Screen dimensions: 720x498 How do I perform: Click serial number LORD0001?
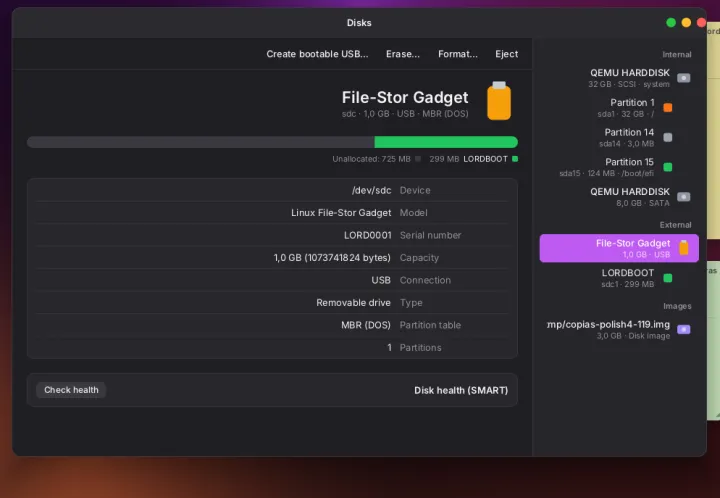coord(368,235)
